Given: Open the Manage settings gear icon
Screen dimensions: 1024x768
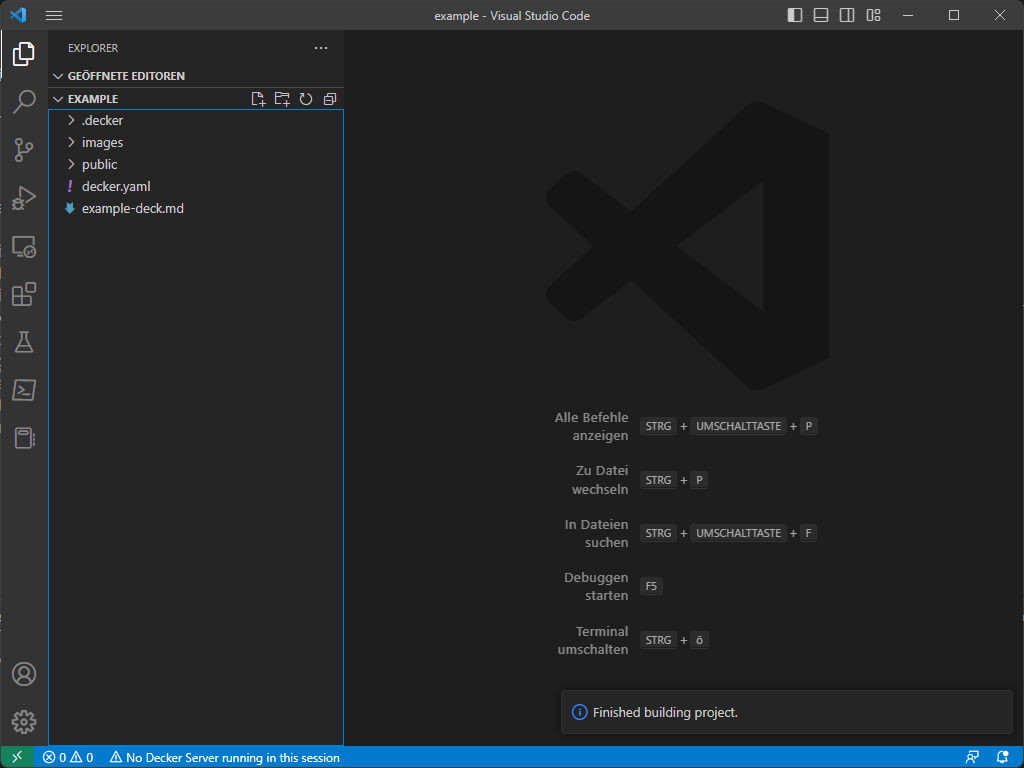Looking at the screenshot, I should point(24,722).
